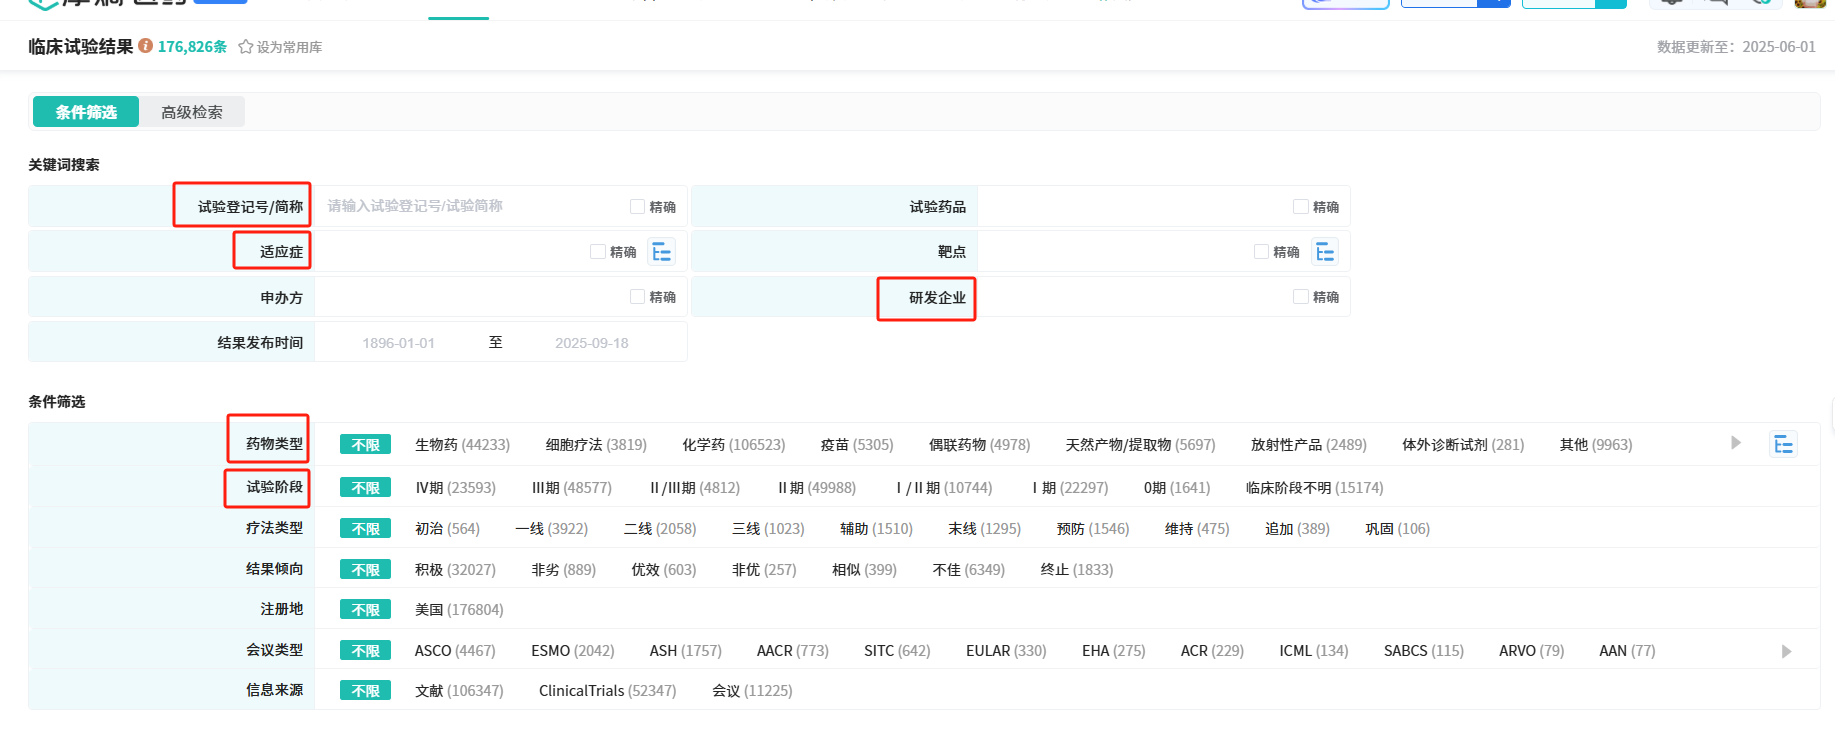Open the tree selector icon for 适应症
The height and width of the screenshot is (748, 1835).
[662, 252]
